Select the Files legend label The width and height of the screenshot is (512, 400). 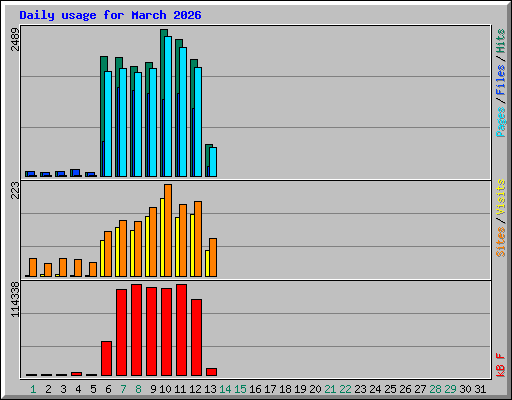tap(500, 80)
